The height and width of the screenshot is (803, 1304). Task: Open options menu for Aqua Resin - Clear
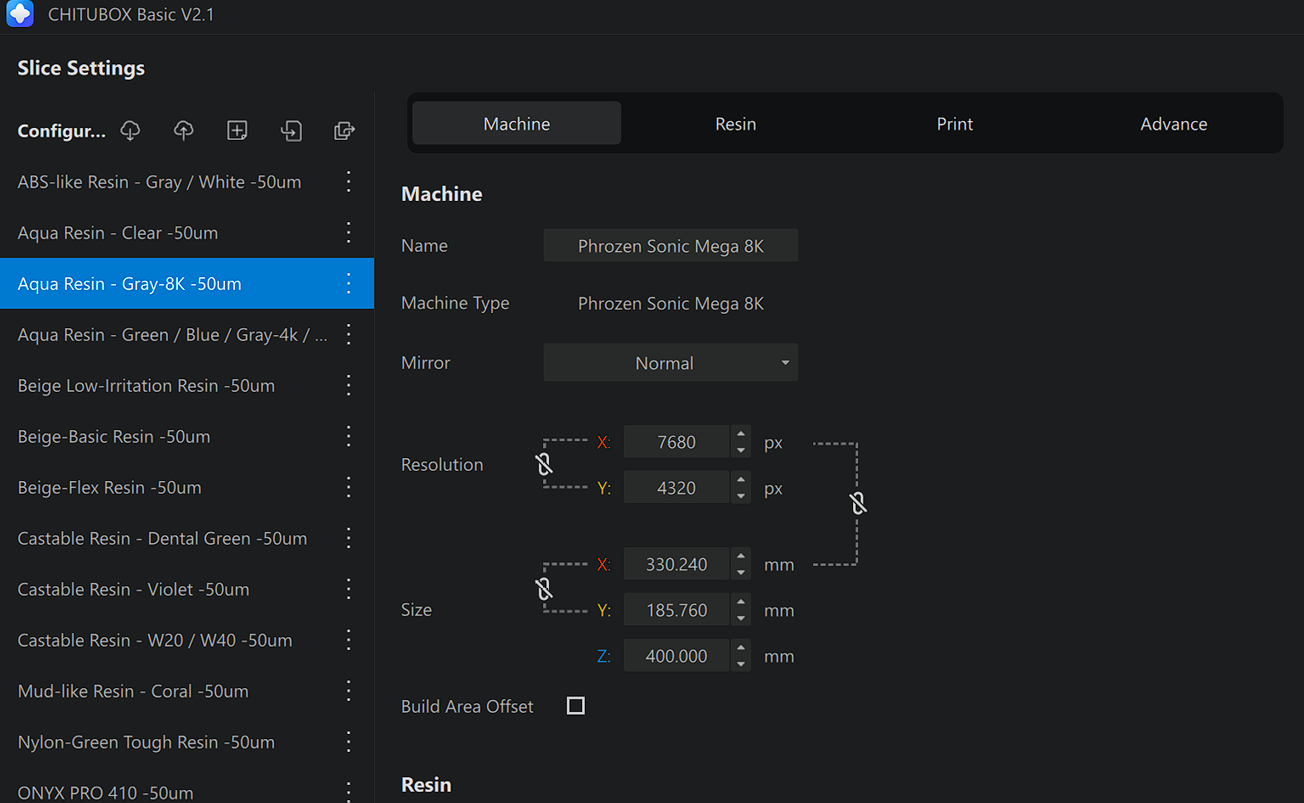pyautogui.click(x=348, y=233)
